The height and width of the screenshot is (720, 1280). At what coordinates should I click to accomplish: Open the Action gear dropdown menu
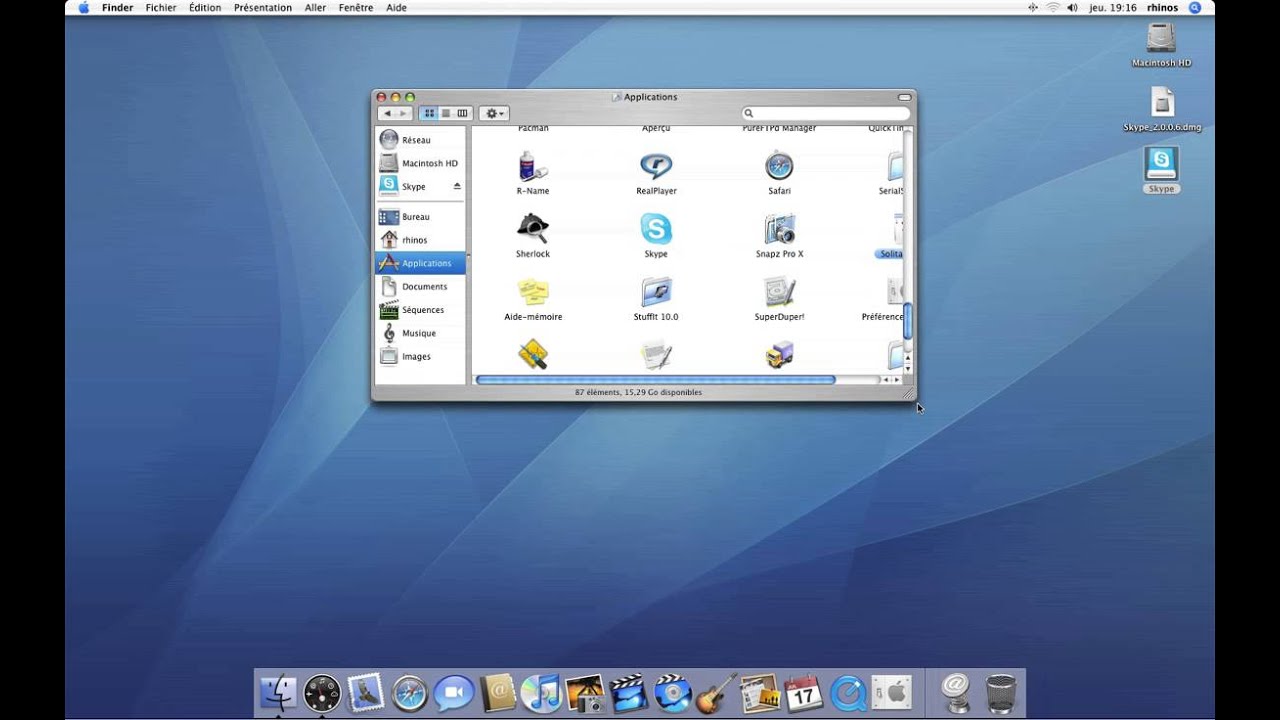tap(494, 113)
